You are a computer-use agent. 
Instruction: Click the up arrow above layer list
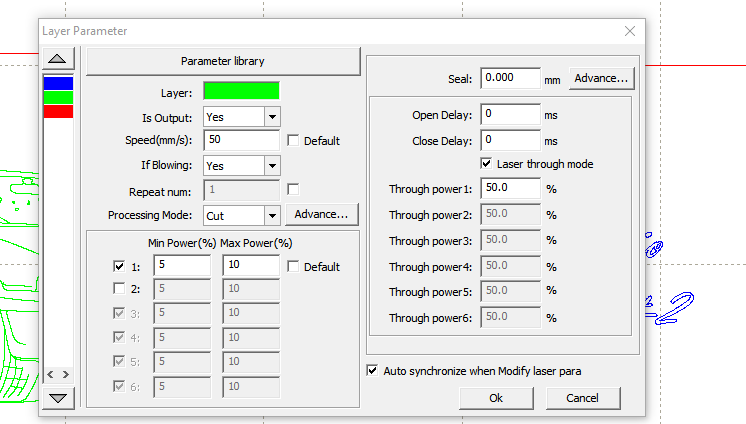pyautogui.click(x=58, y=59)
